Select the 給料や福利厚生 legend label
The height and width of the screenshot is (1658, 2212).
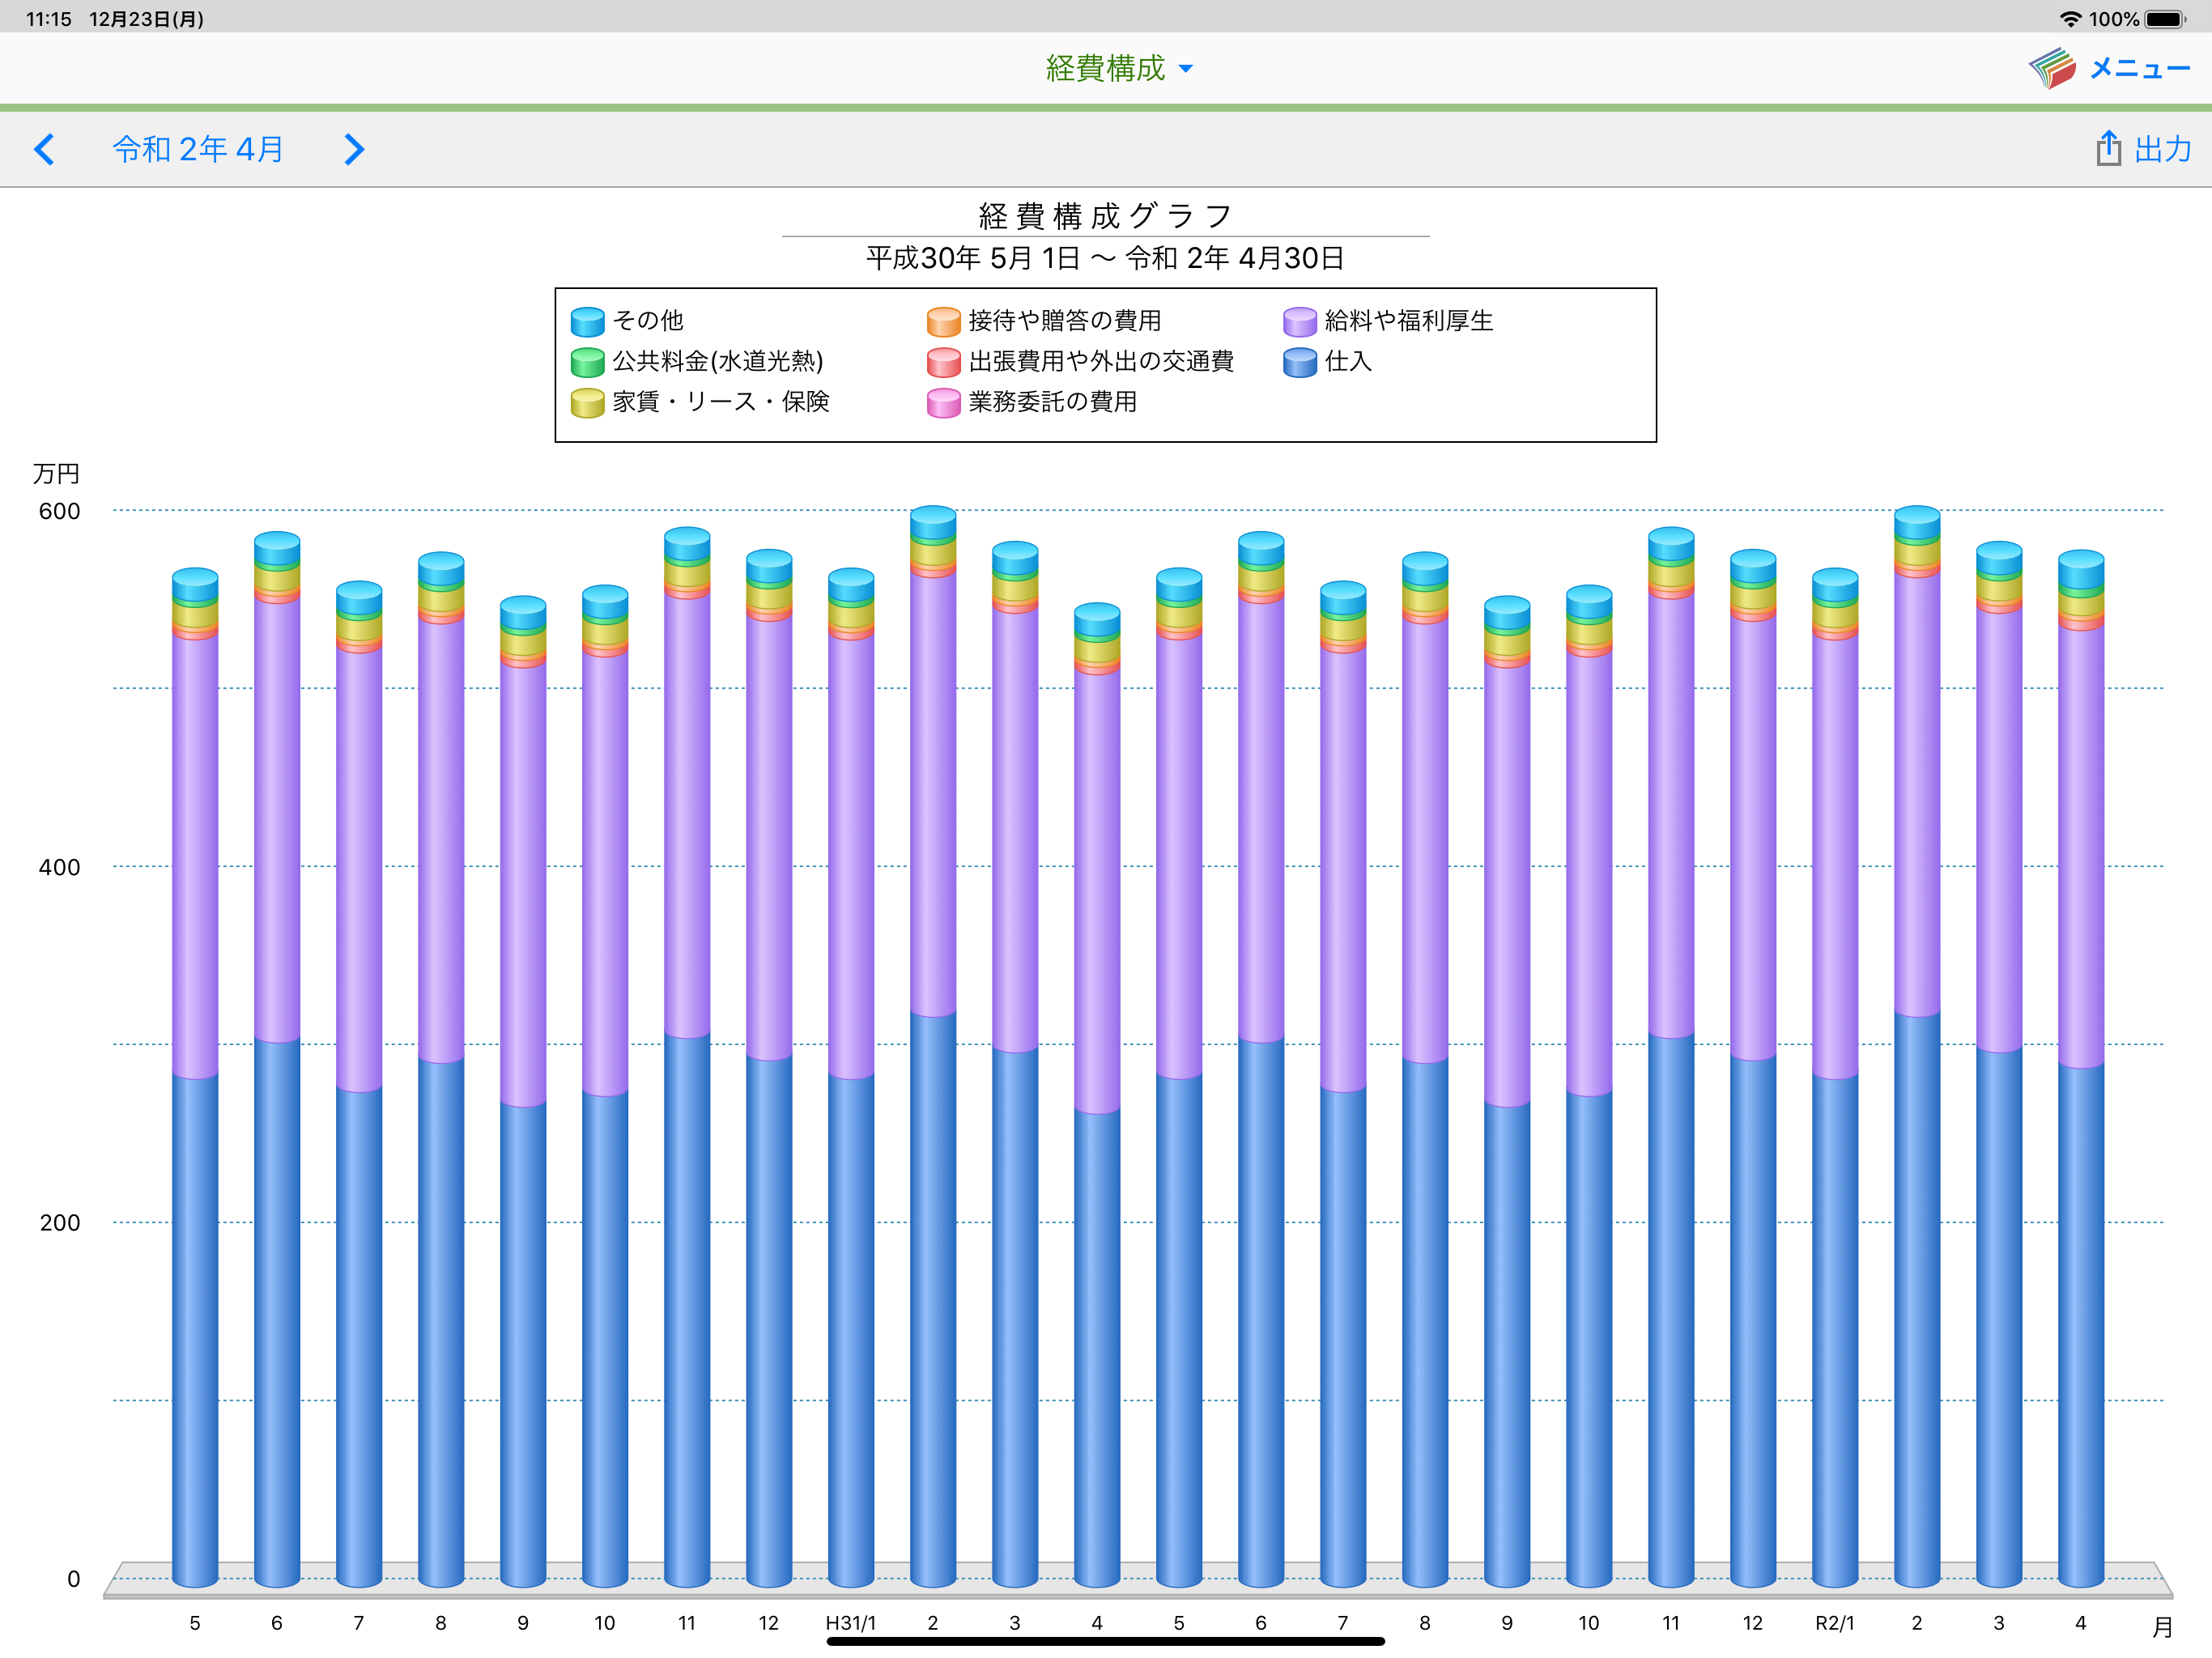tap(1408, 320)
